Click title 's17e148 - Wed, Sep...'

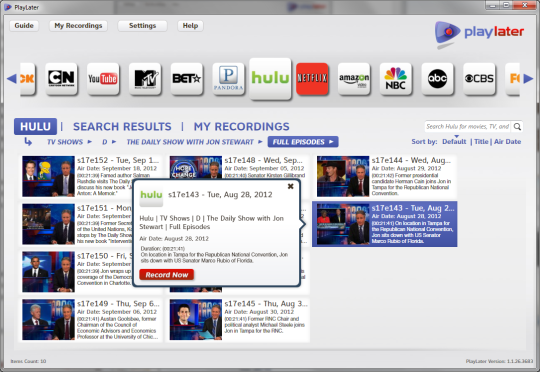coord(263,160)
